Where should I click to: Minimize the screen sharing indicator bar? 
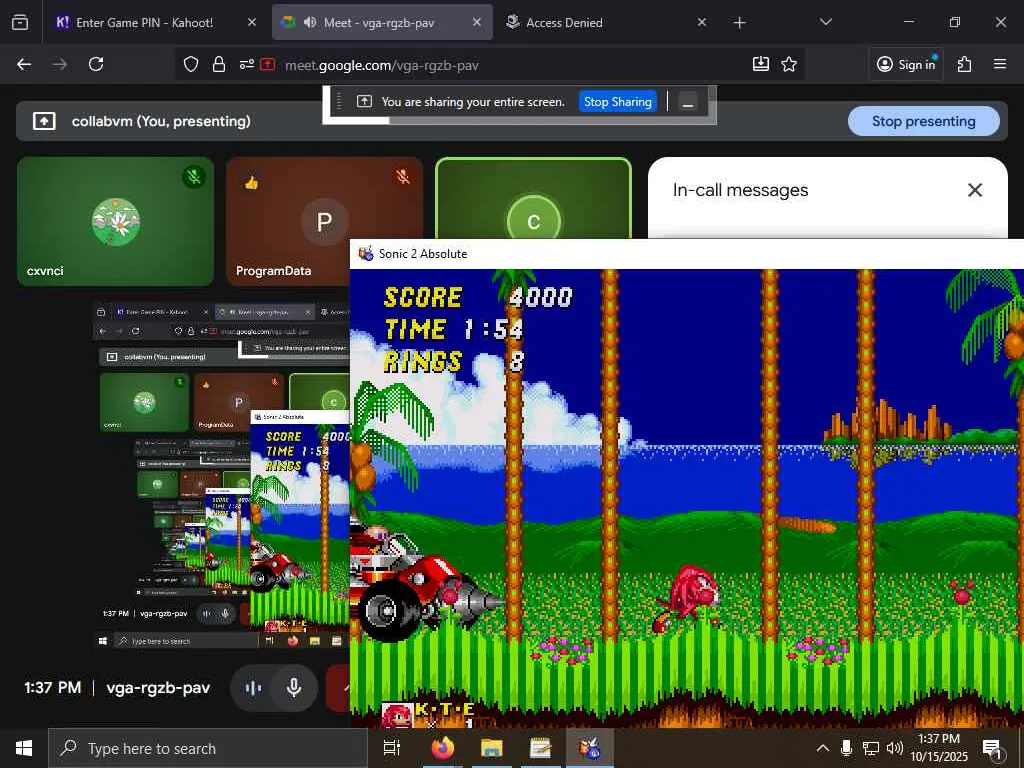687,103
